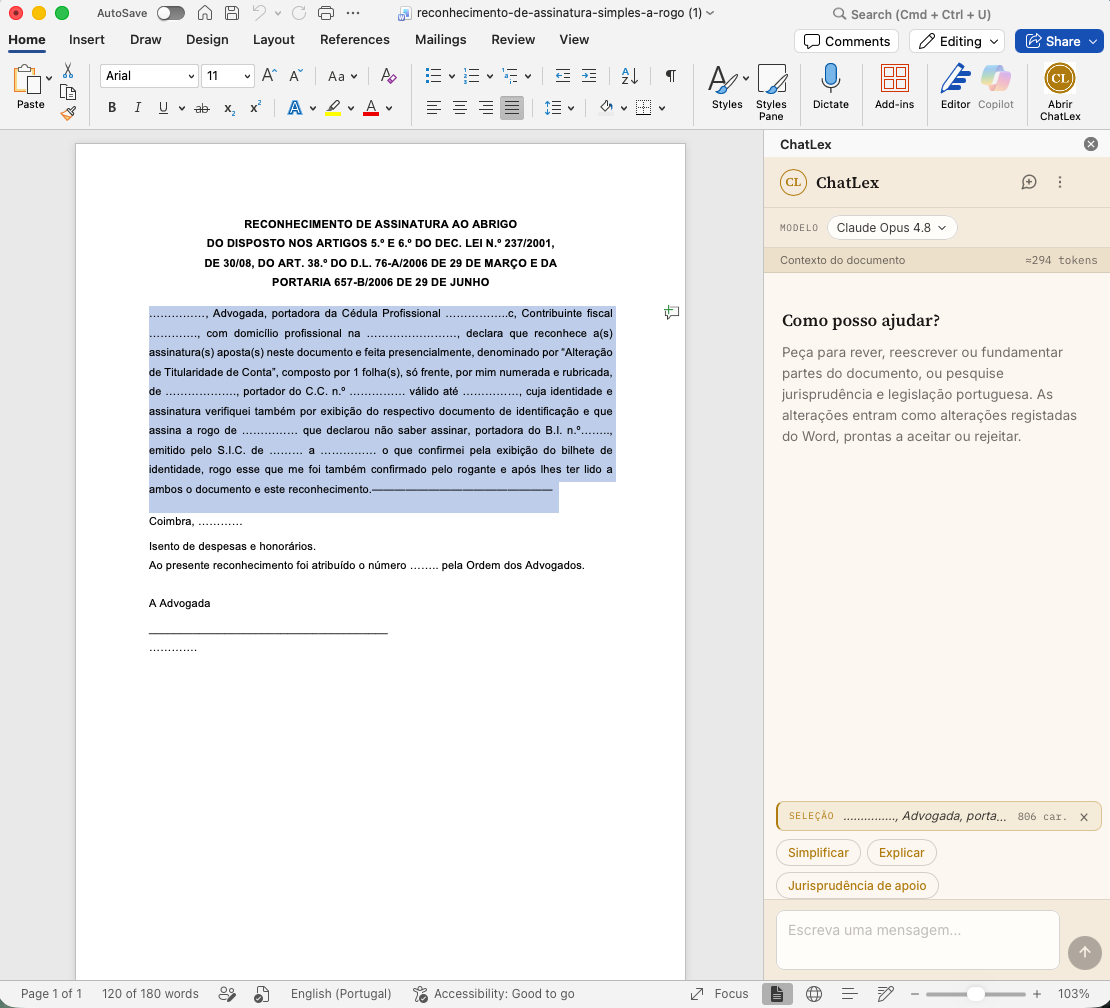Open the References tab
This screenshot has height=1008, width=1110.
[355, 40]
